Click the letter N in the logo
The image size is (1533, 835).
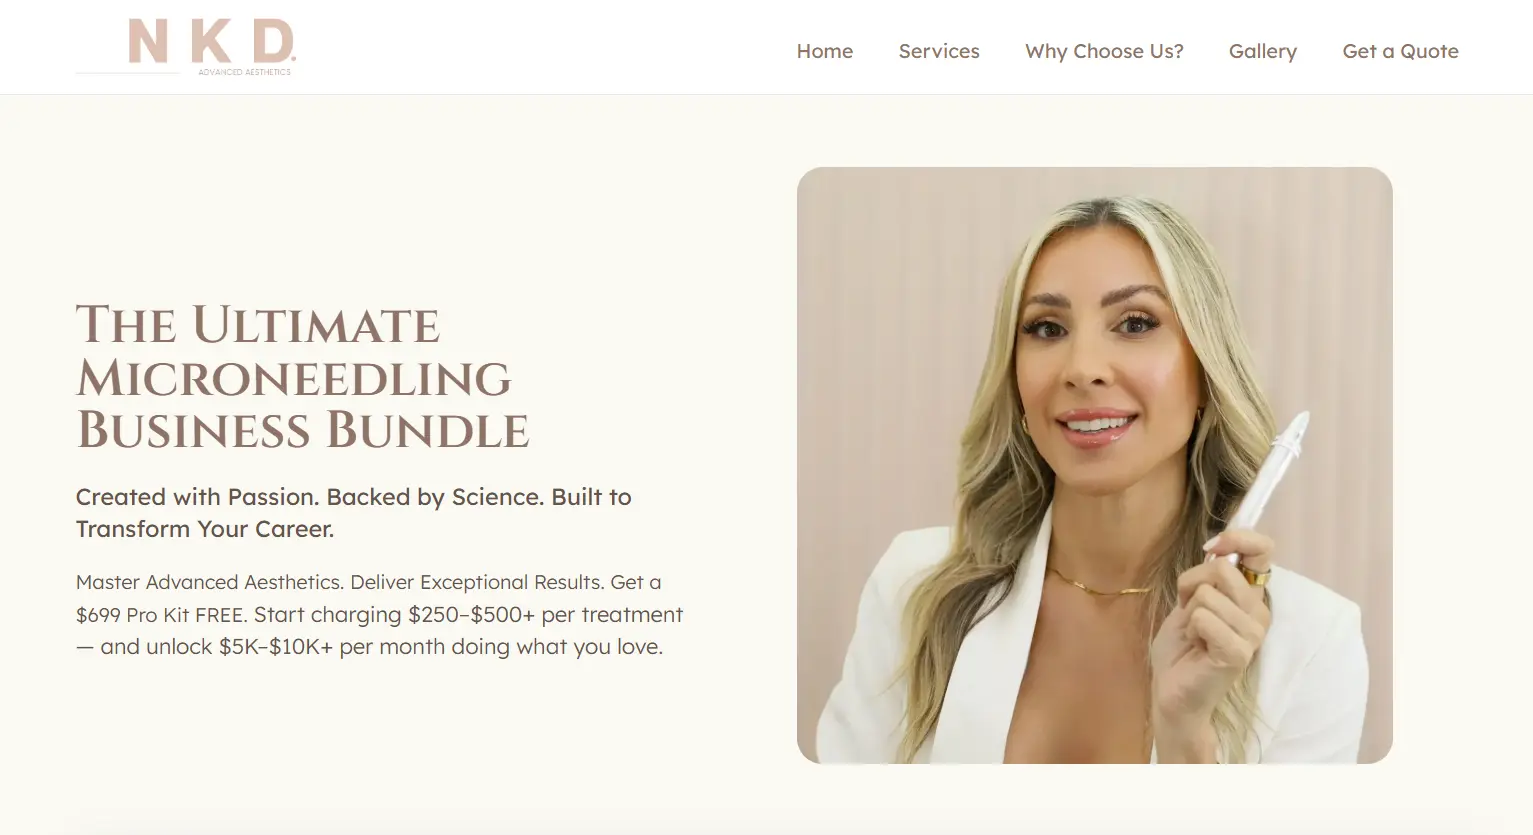click(x=148, y=41)
